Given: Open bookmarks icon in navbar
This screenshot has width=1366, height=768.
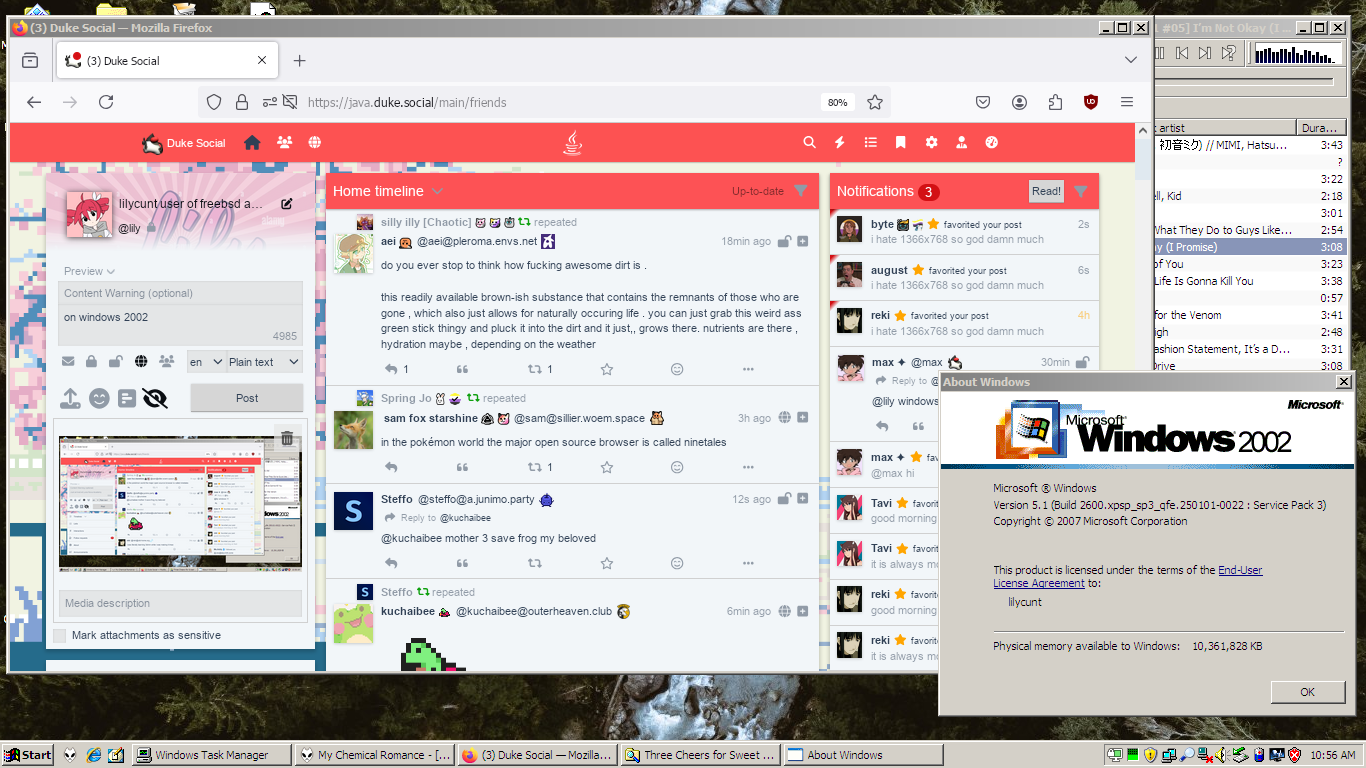Looking at the screenshot, I should coord(901,143).
